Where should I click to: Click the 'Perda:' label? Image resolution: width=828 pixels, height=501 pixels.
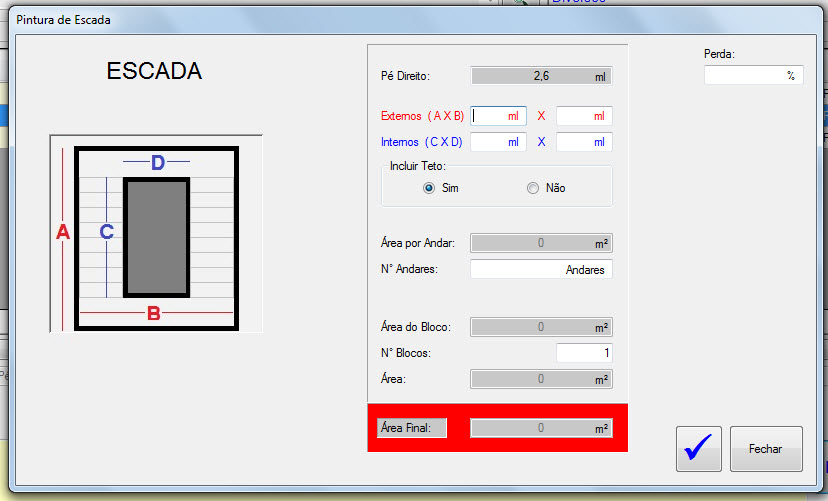pyautogui.click(x=719, y=54)
